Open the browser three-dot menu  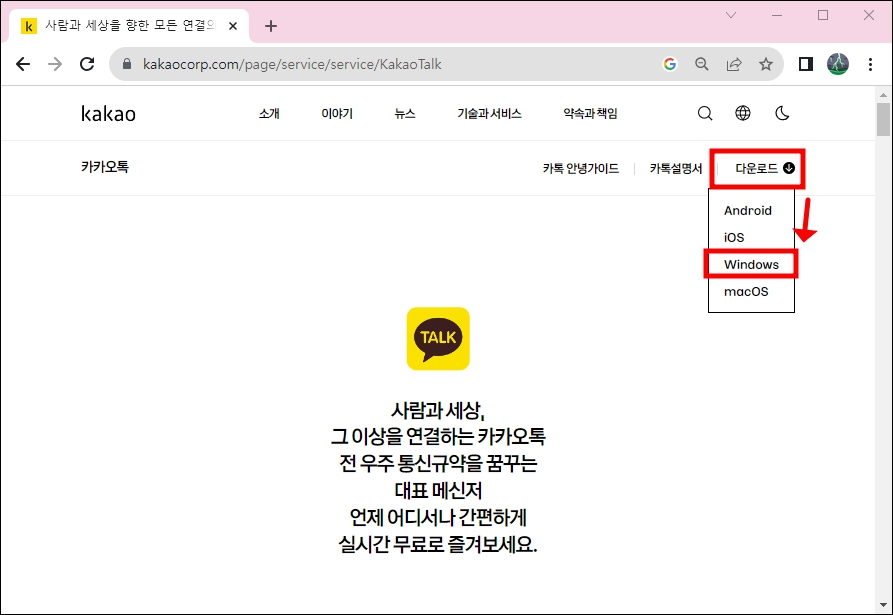tap(871, 62)
